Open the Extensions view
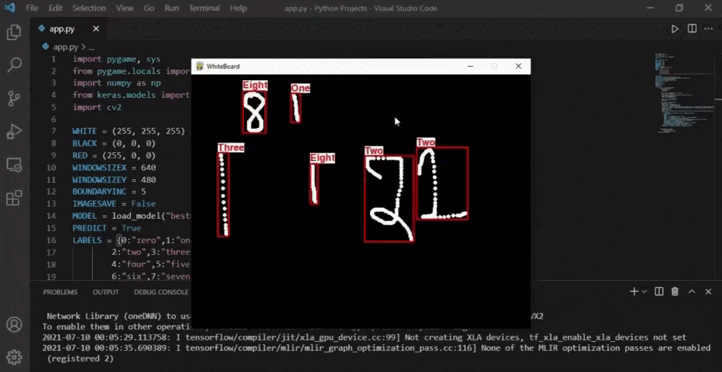The height and width of the screenshot is (372, 722). 14,198
